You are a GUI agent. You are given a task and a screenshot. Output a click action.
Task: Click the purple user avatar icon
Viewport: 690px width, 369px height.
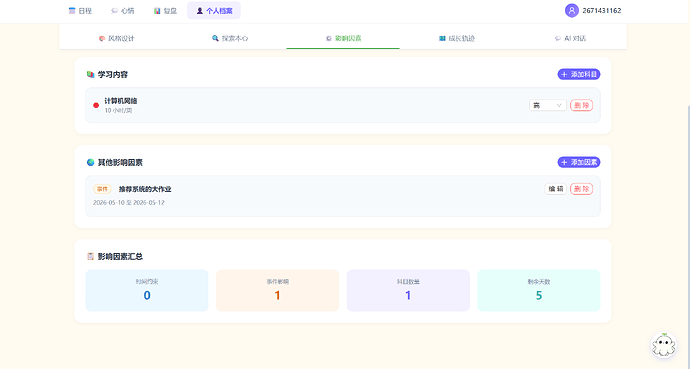(x=572, y=11)
